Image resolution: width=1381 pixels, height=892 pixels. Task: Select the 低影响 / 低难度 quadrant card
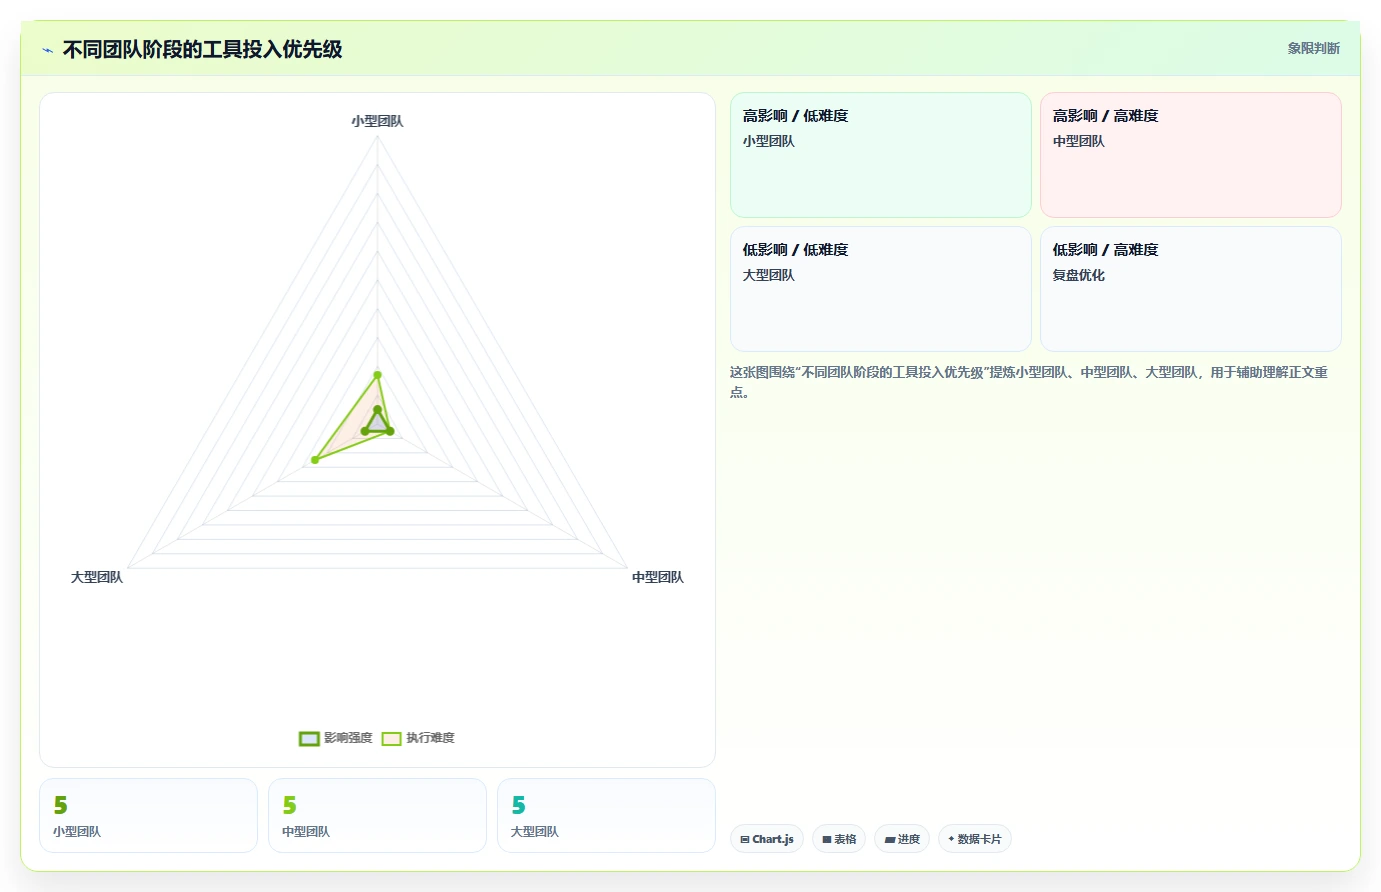[880, 289]
